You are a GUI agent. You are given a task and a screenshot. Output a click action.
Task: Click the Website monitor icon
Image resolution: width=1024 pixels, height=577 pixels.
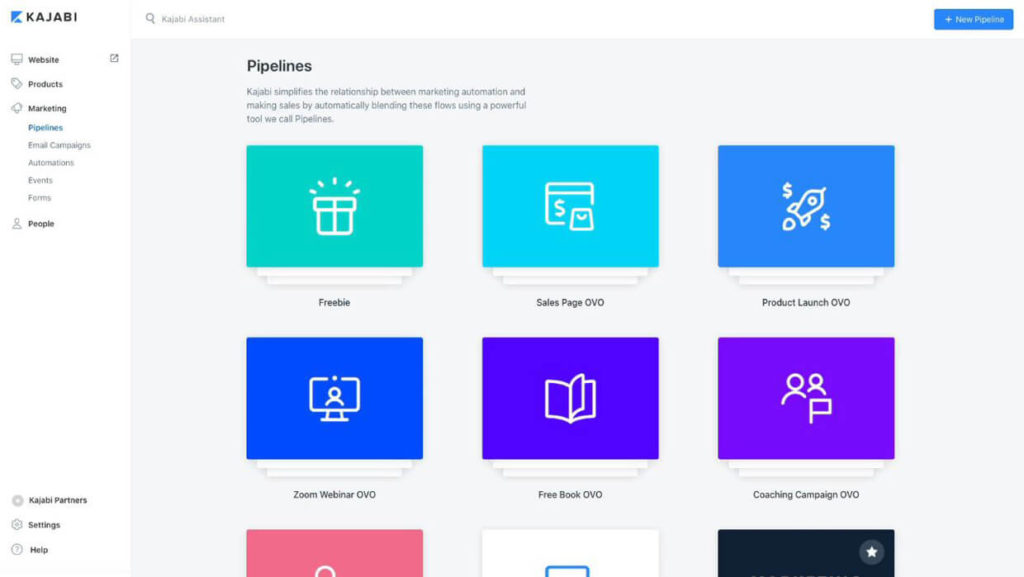coord(17,59)
